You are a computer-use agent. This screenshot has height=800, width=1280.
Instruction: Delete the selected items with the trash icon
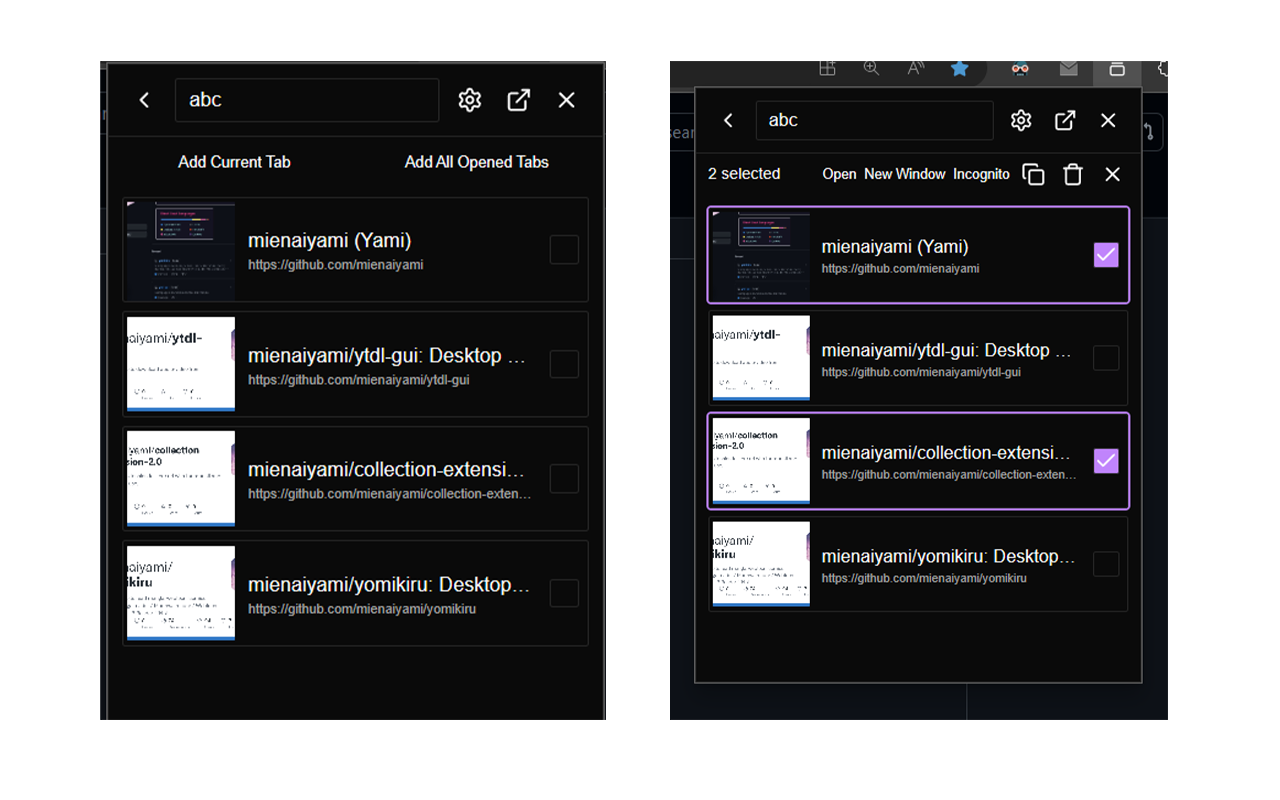point(1073,175)
